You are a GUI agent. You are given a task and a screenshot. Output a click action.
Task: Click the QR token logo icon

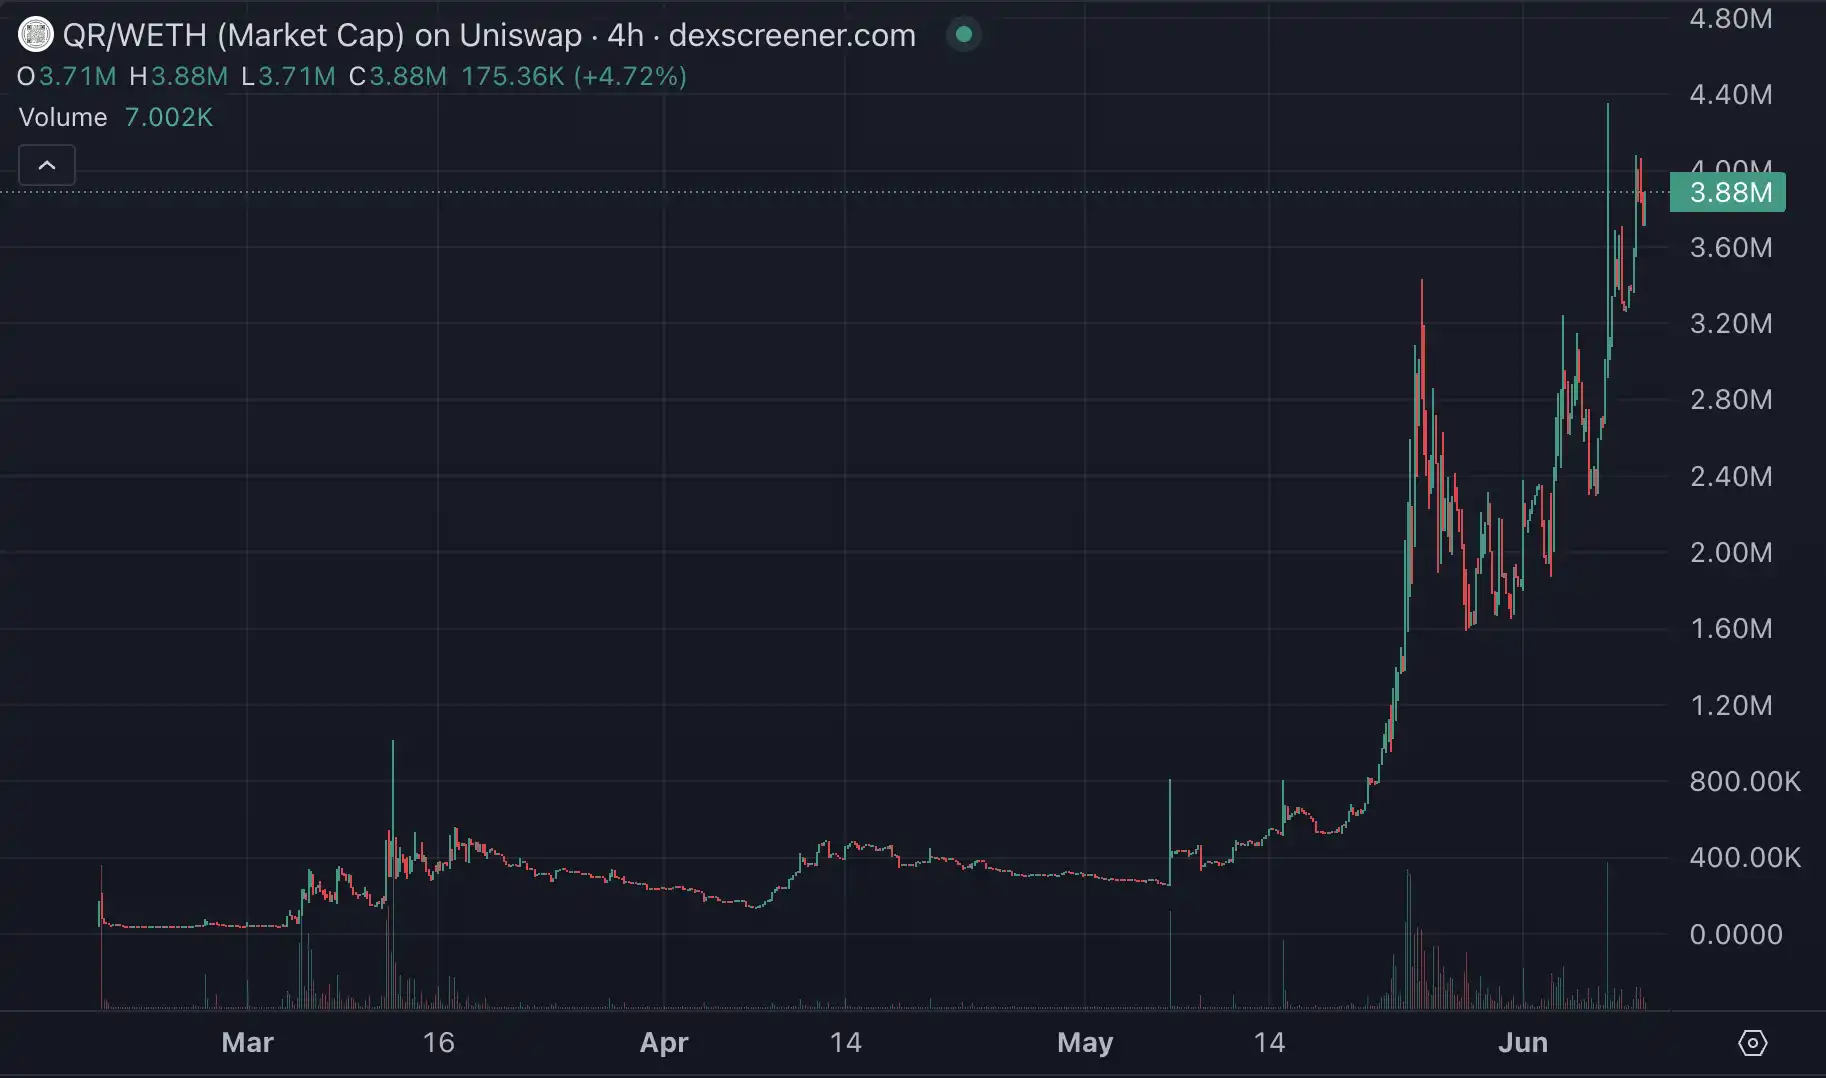click(x=35, y=35)
